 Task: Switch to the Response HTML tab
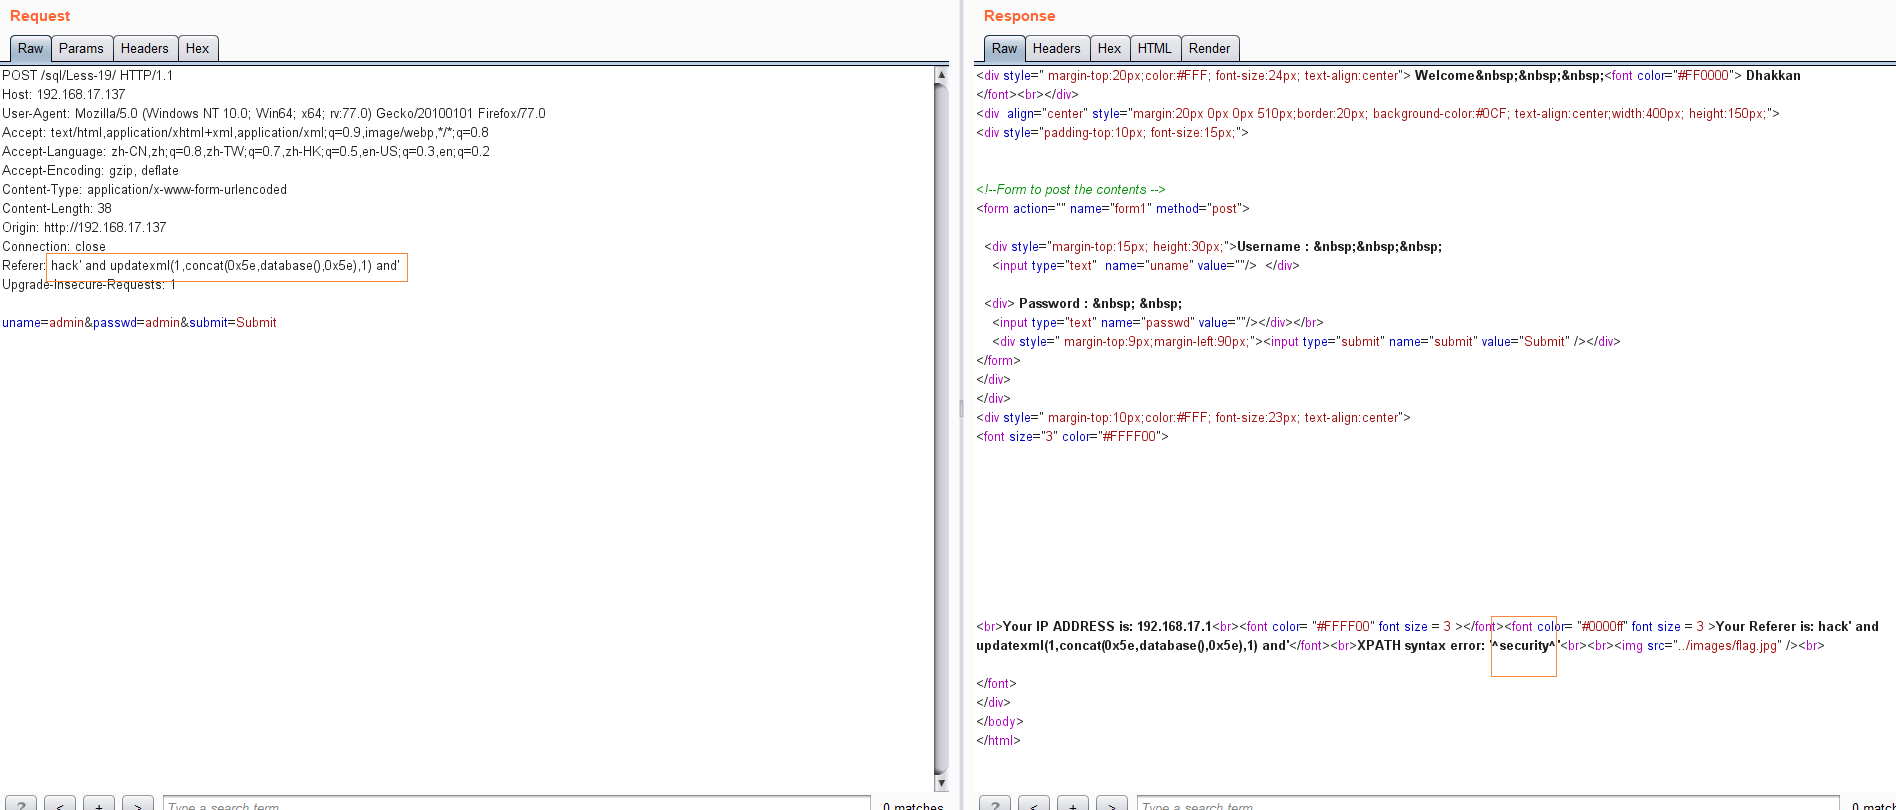tap(1155, 48)
